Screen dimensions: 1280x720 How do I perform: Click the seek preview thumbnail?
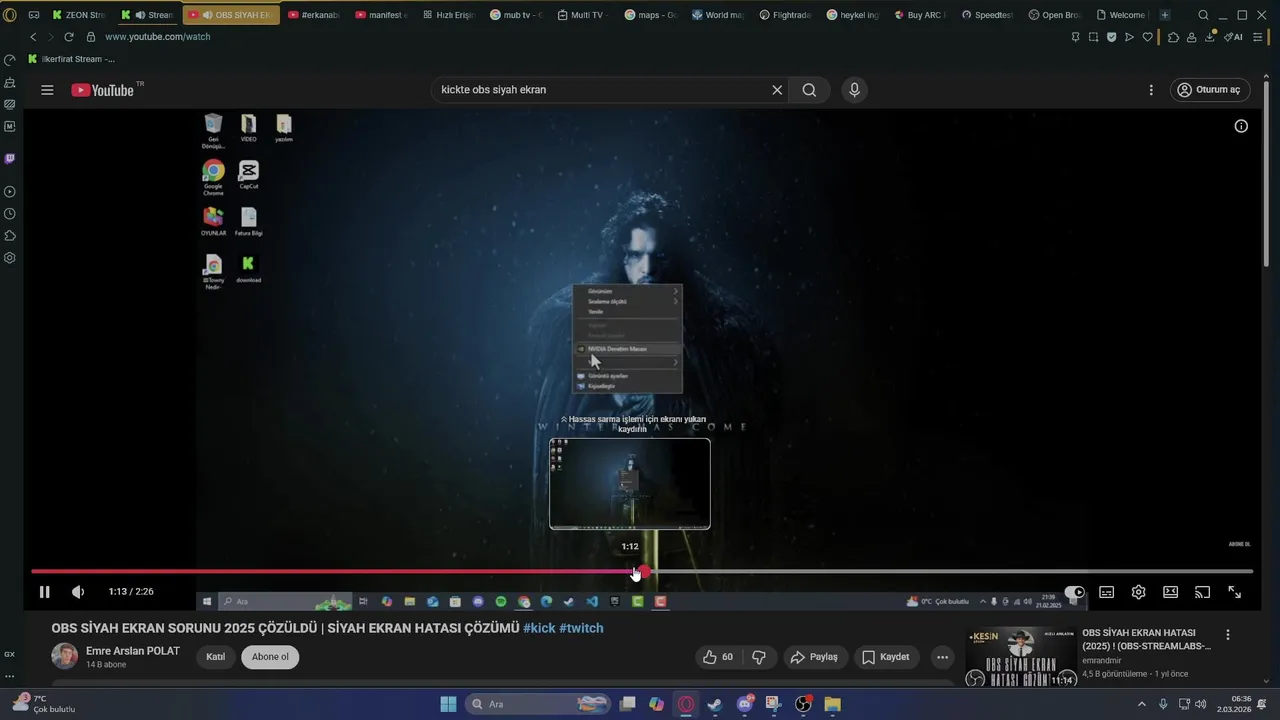click(x=630, y=484)
